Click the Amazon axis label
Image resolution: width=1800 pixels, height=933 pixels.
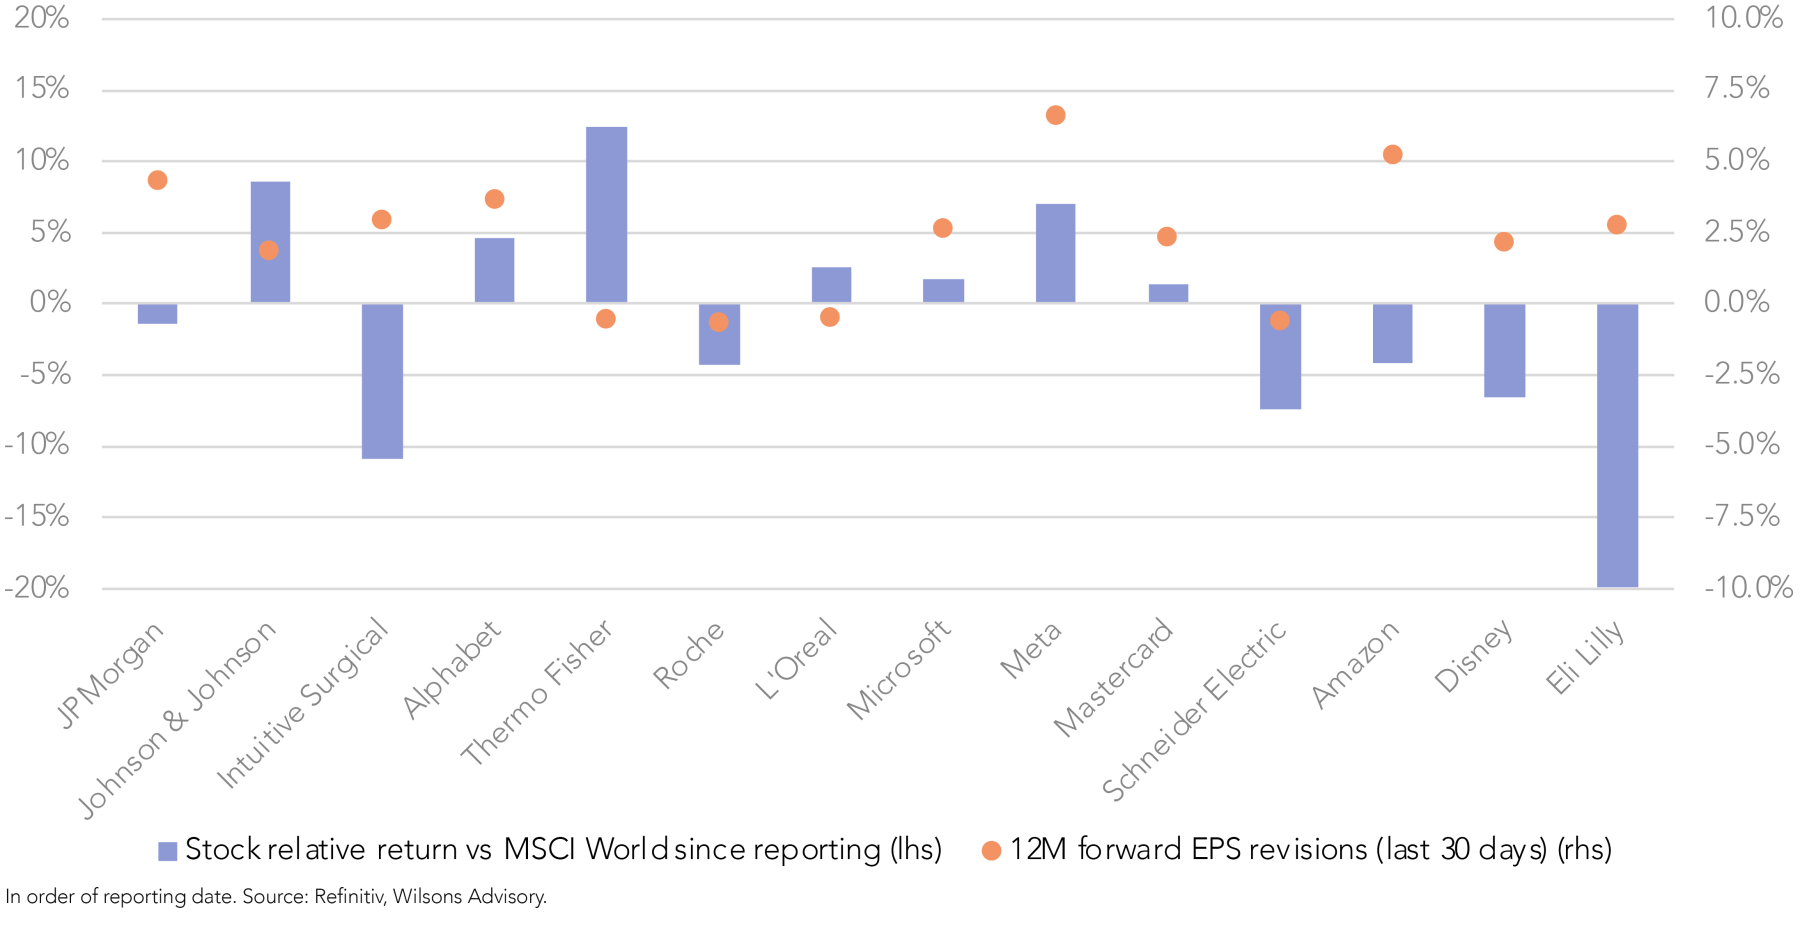1355,664
